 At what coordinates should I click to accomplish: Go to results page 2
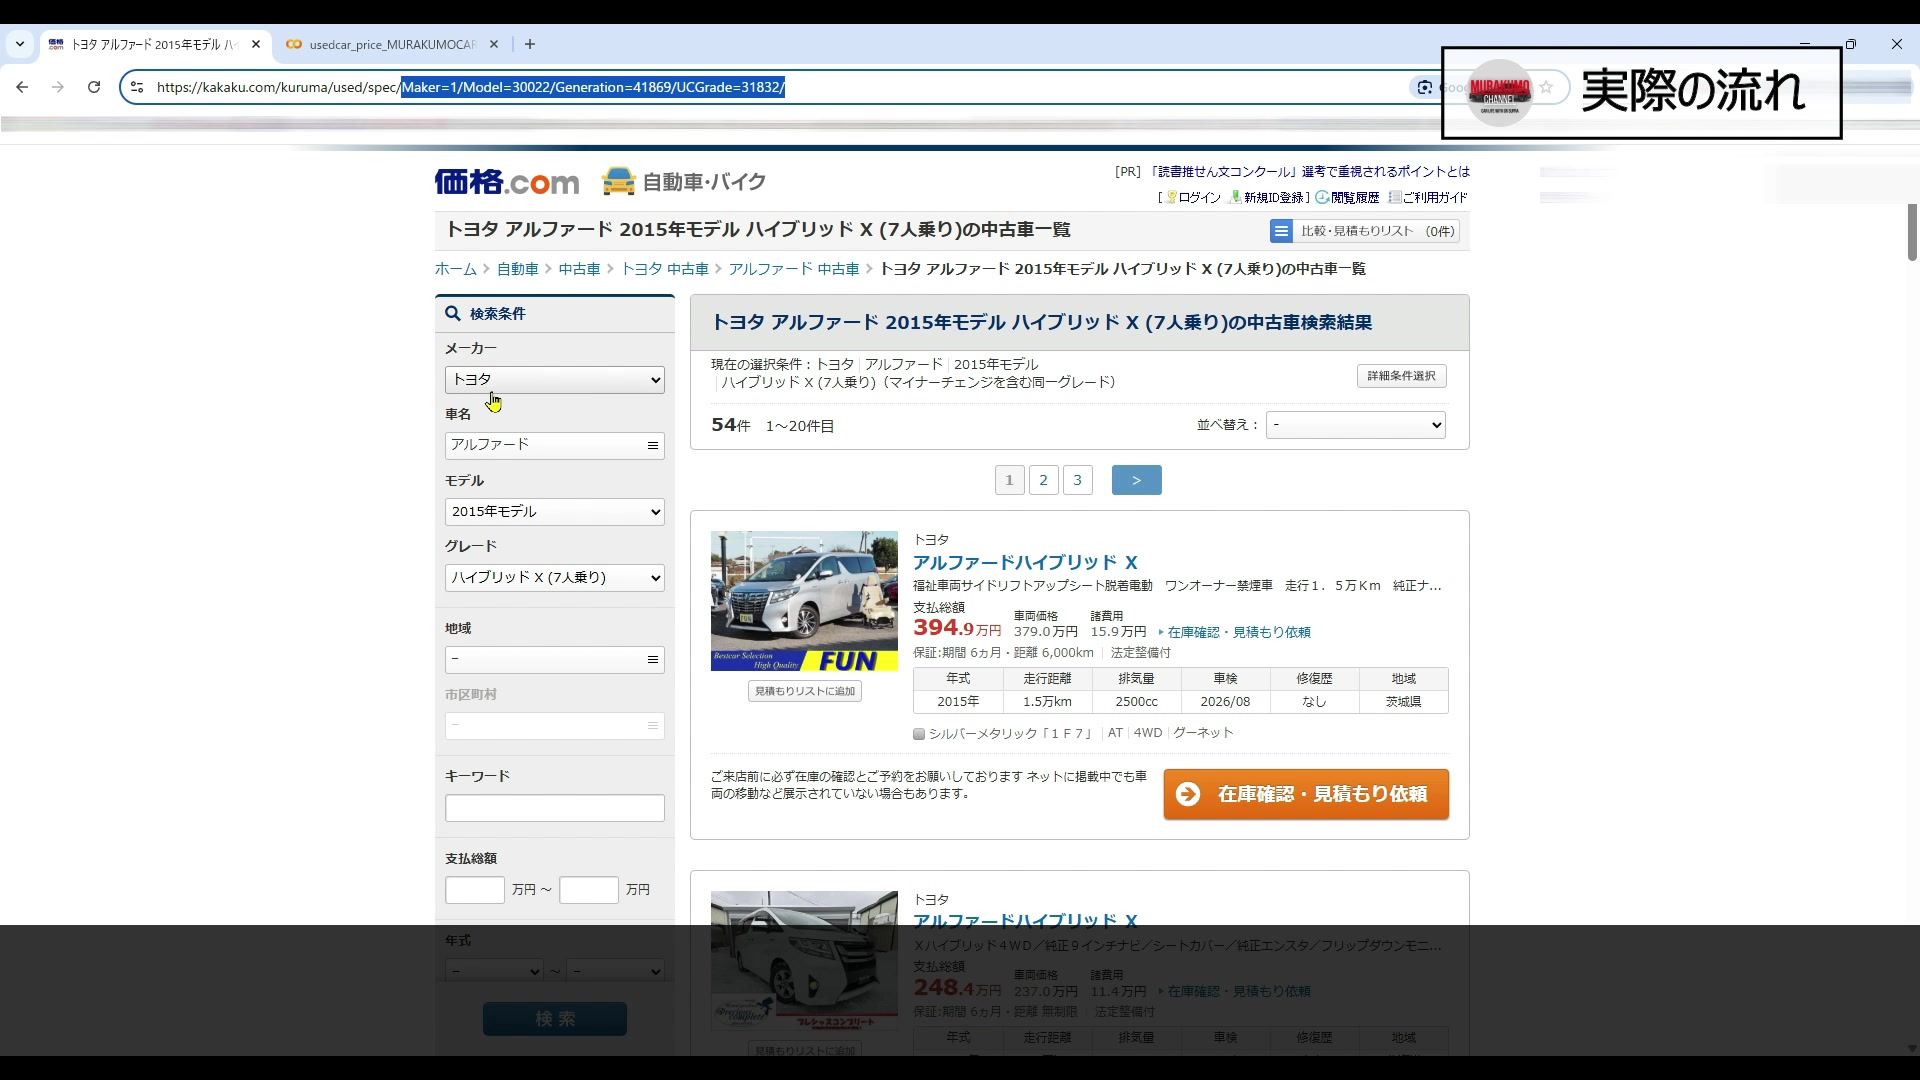coord(1043,480)
